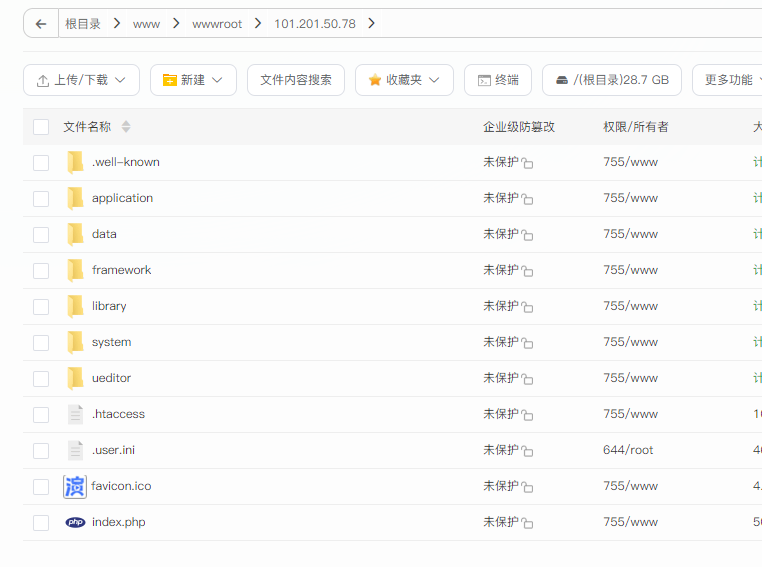The image size is (762, 567).
Task: Click the lock icon in .user.ini row
Action: [527, 451]
